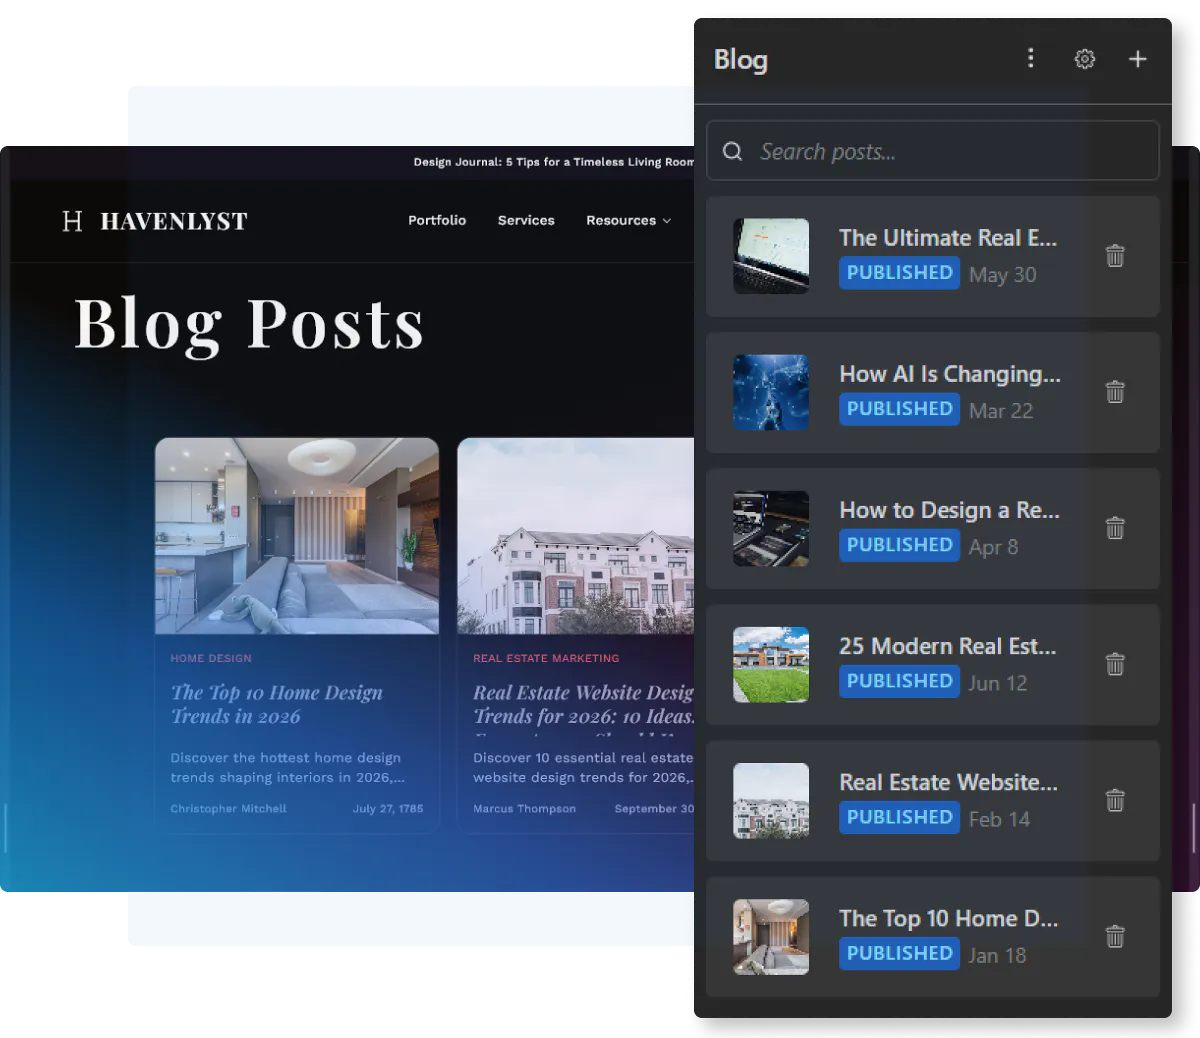Image resolution: width=1200 pixels, height=1038 pixels.
Task: Open 'The Ultimate Real E...' post thumbnail
Action: coord(771,256)
